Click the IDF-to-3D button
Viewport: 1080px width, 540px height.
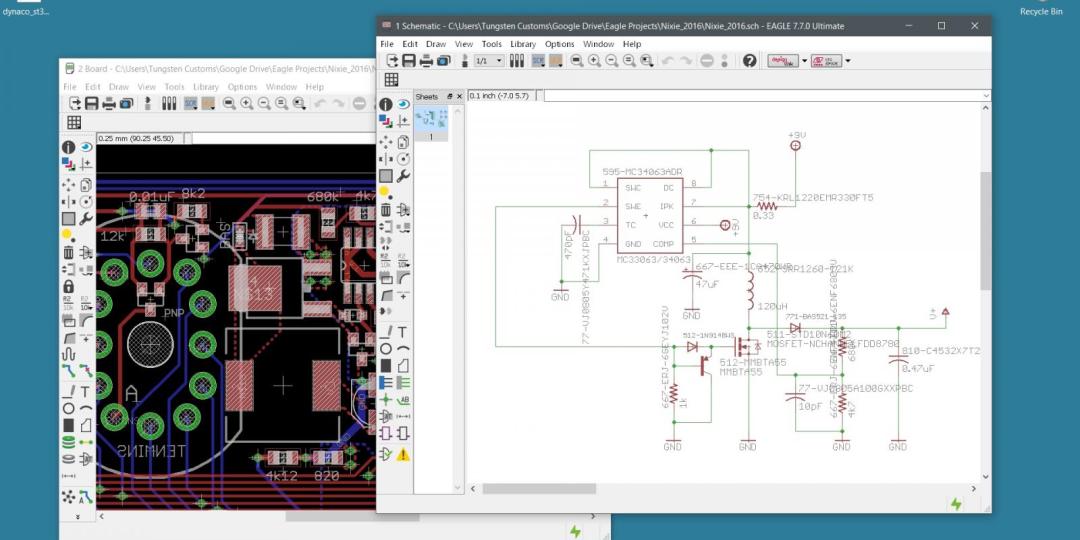pyautogui.click(x=827, y=61)
